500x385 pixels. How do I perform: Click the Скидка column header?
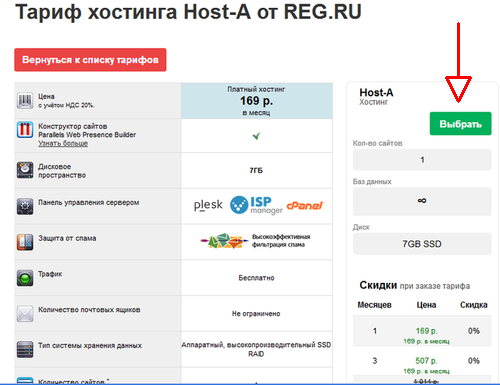pos(474,305)
